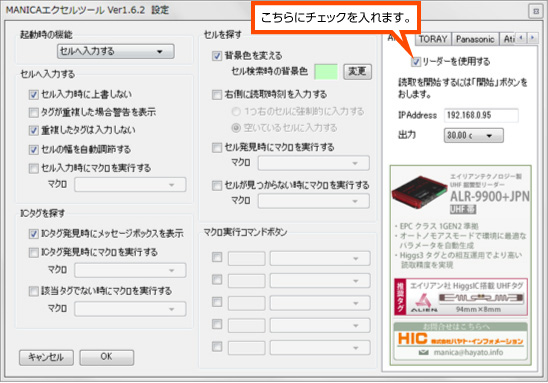Viewport: 548px width, 383px height.
Task: Click the HIC ハヤト・インフォメーション logo
Action: pos(460,339)
